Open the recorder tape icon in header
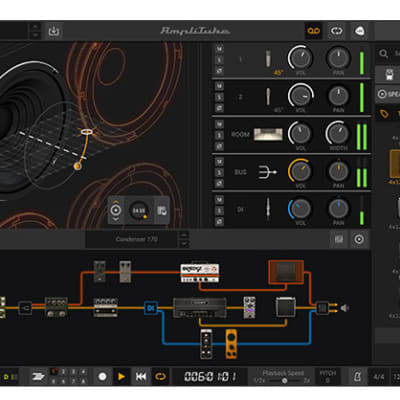The height and width of the screenshot is (400, 400). [x=314, y=31]
